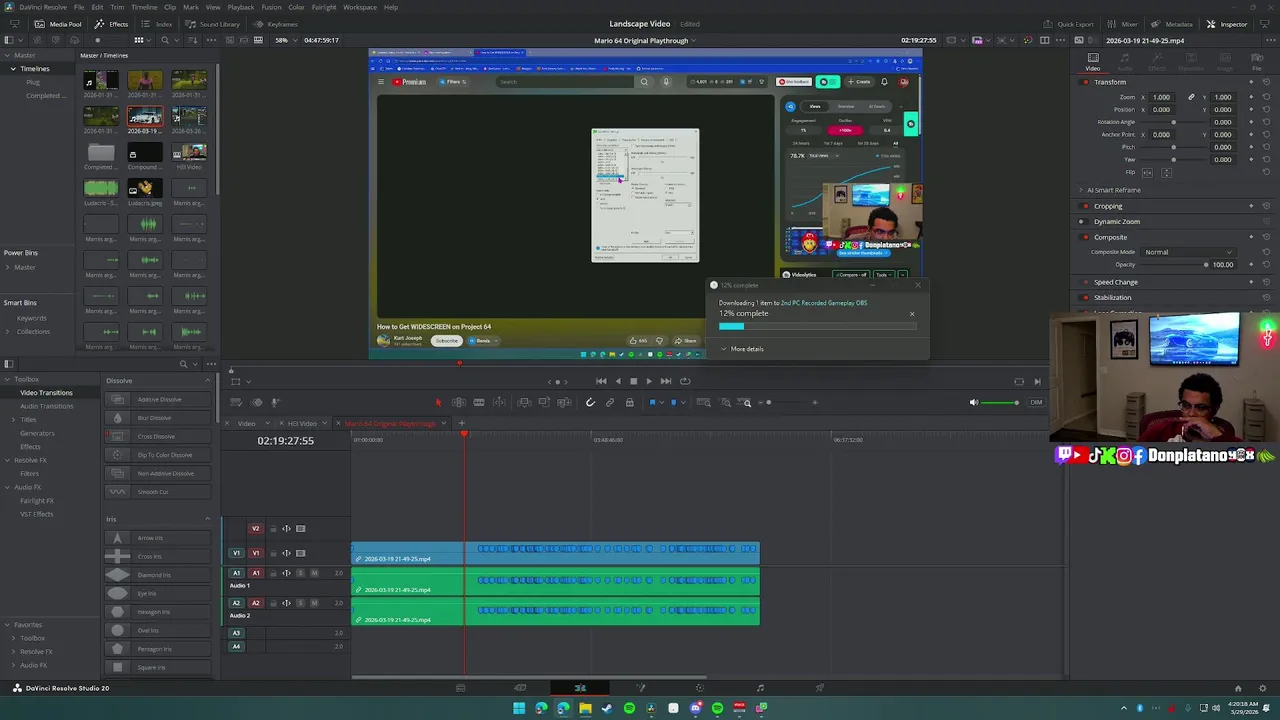Image resolution: width=1280 pixels, height=720 pixels.
Task: Open the Metadata panel
Action: coord(1172,24)
